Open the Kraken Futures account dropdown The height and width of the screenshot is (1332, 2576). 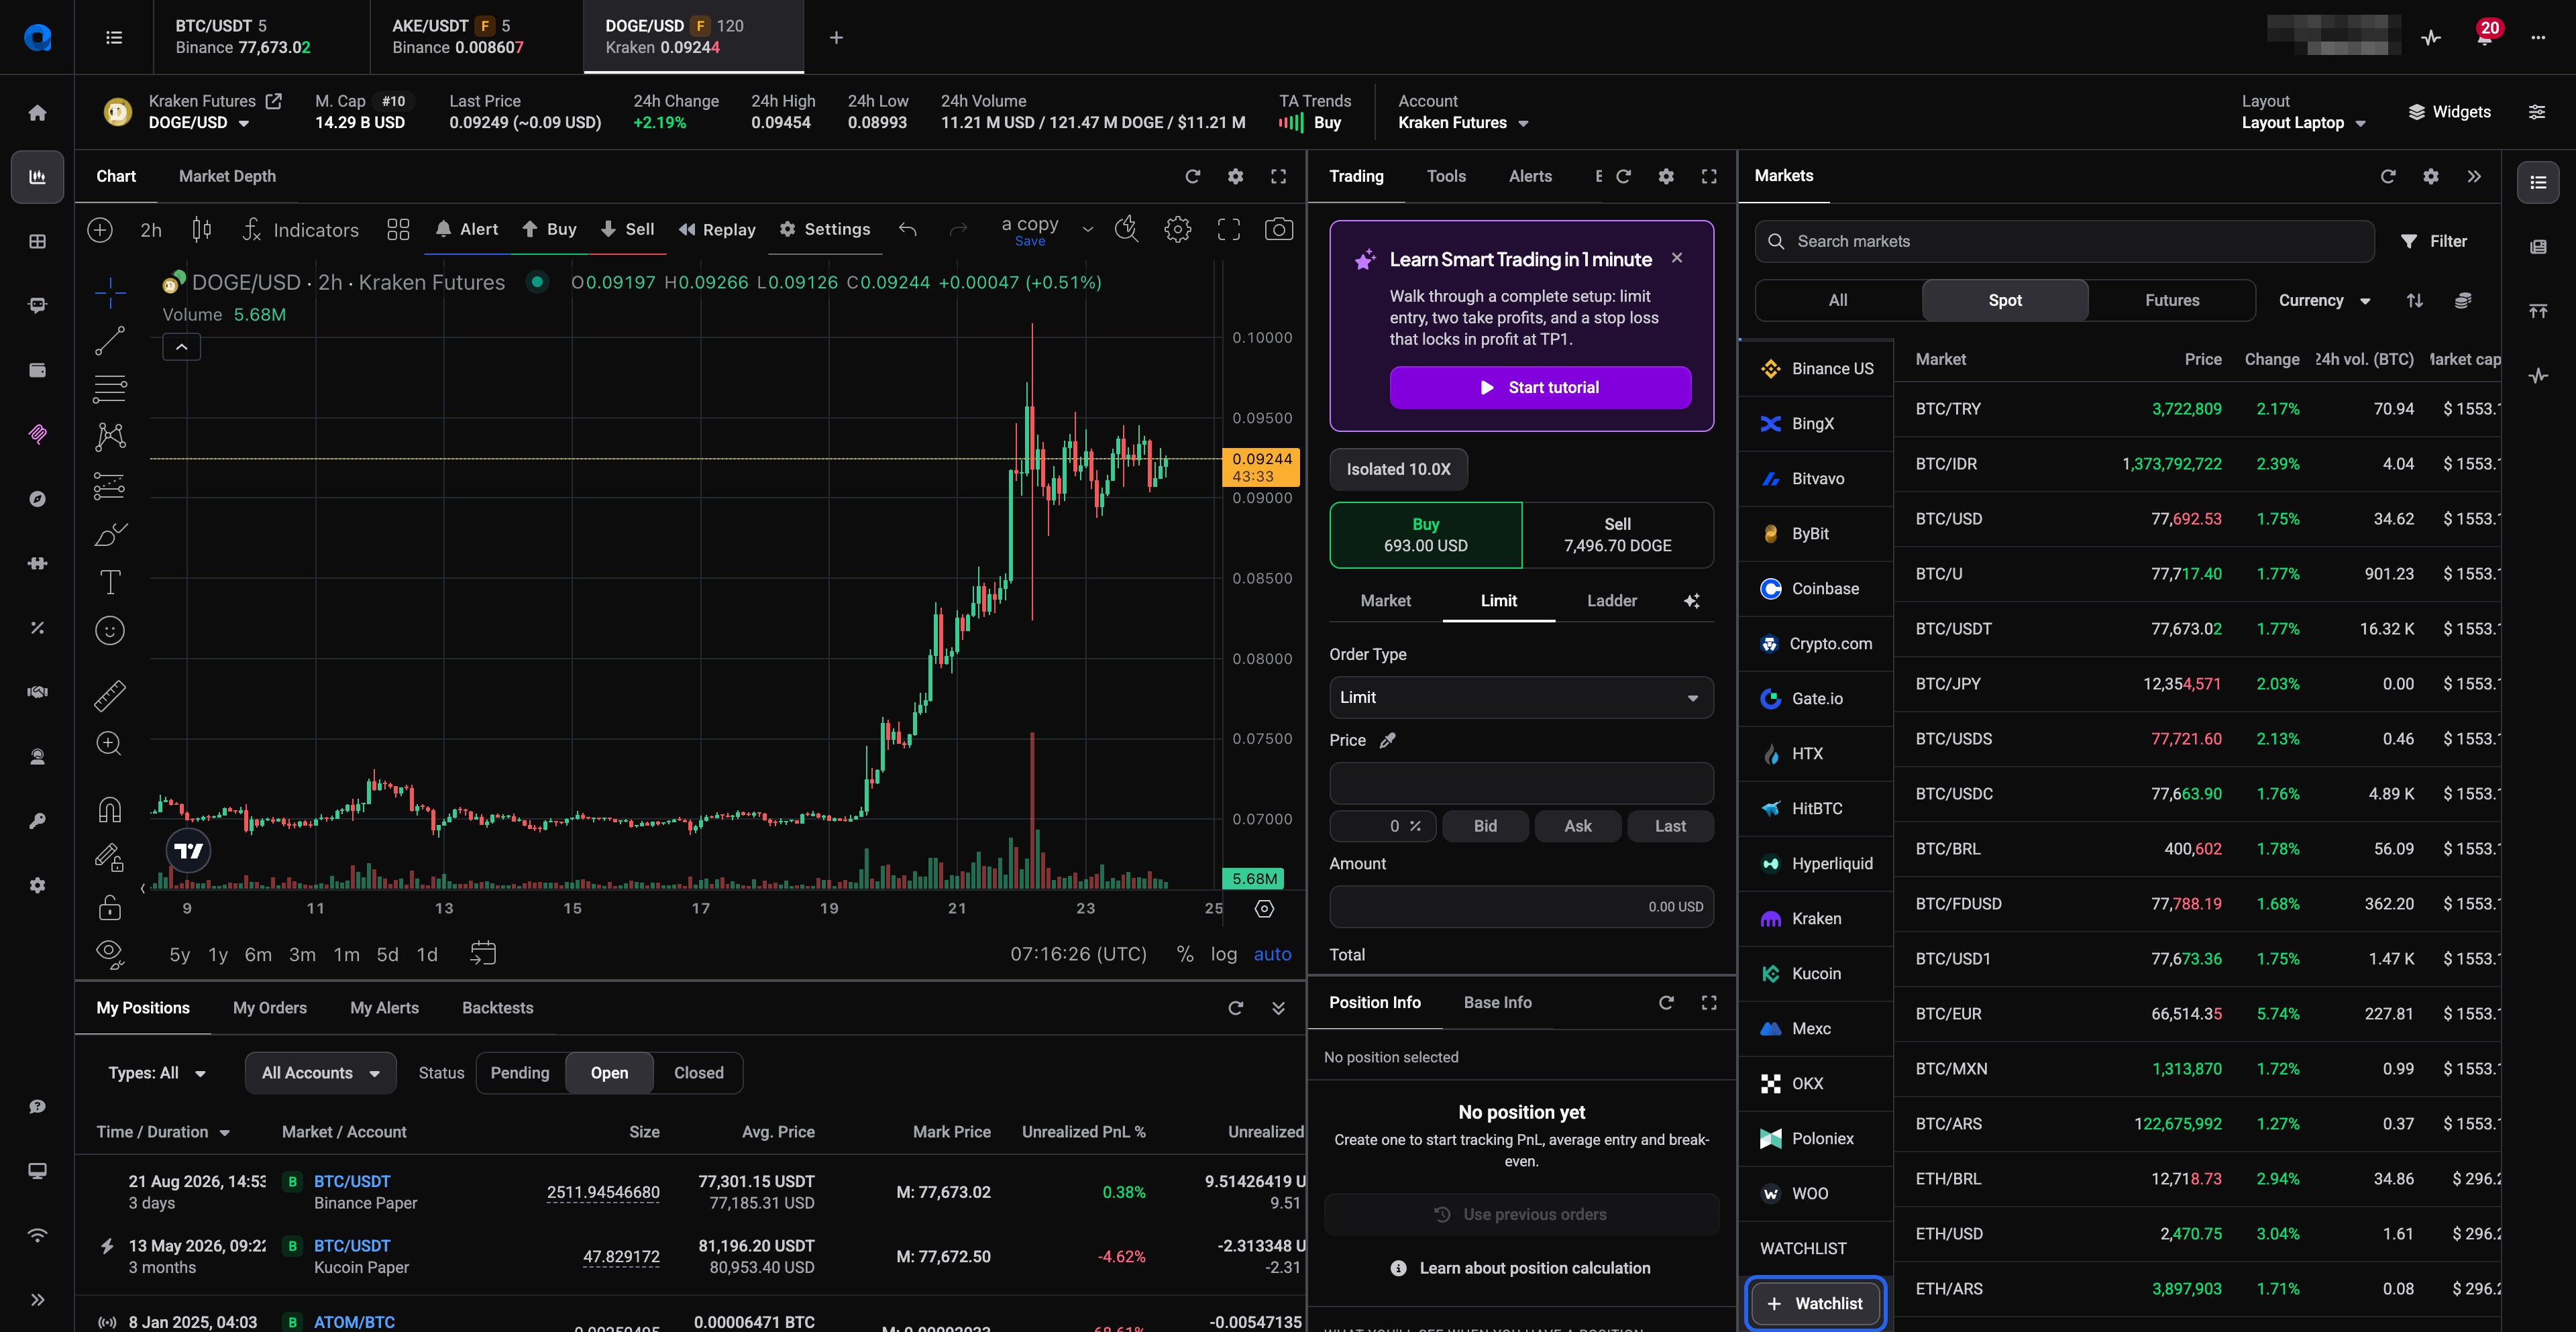point(1463,123)
